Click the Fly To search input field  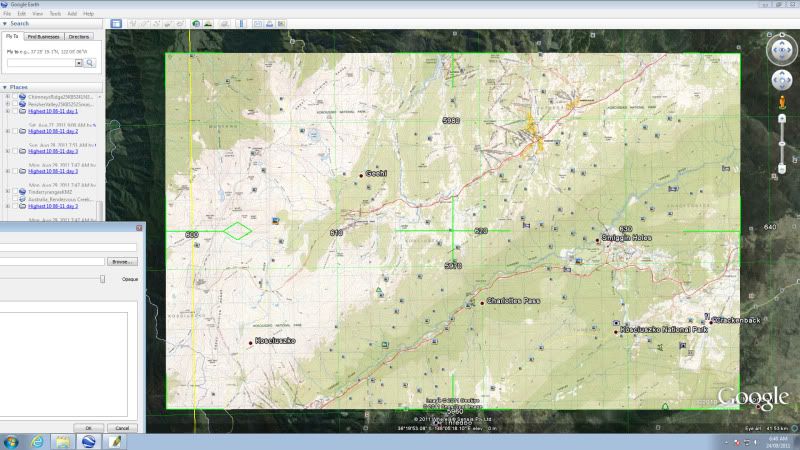41,63
